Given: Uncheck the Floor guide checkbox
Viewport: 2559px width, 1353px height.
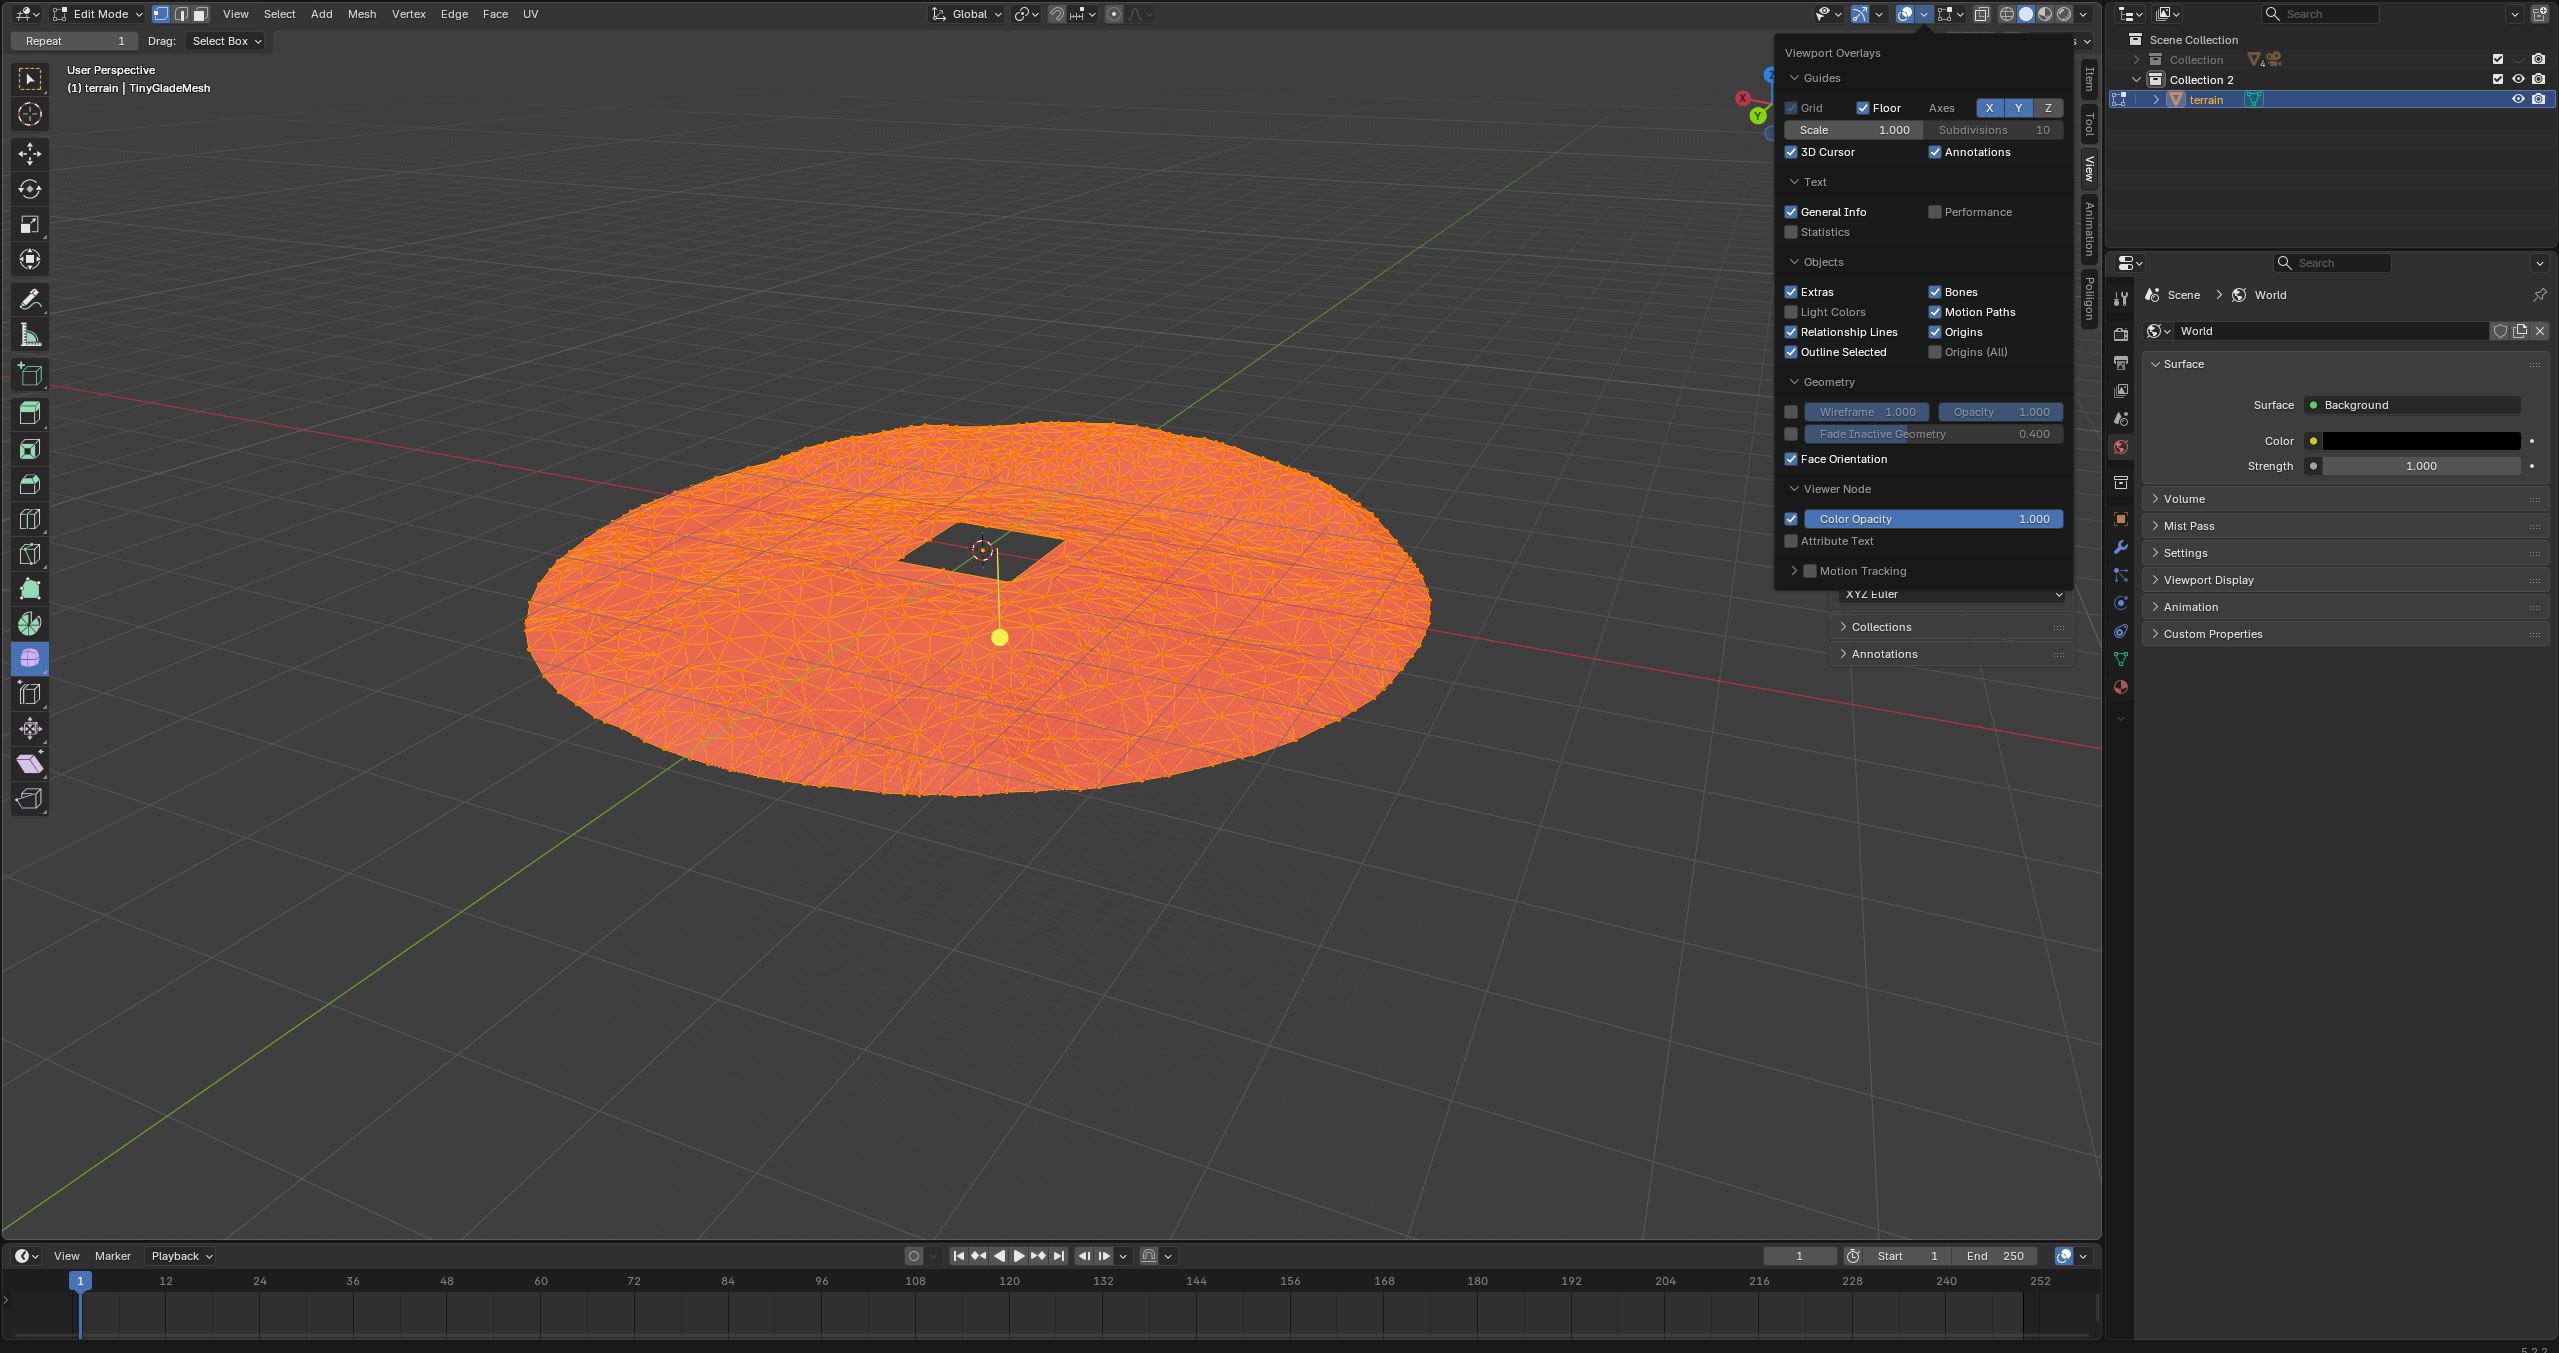Looking at the screenshot, I should click(x=1863, y=108).
